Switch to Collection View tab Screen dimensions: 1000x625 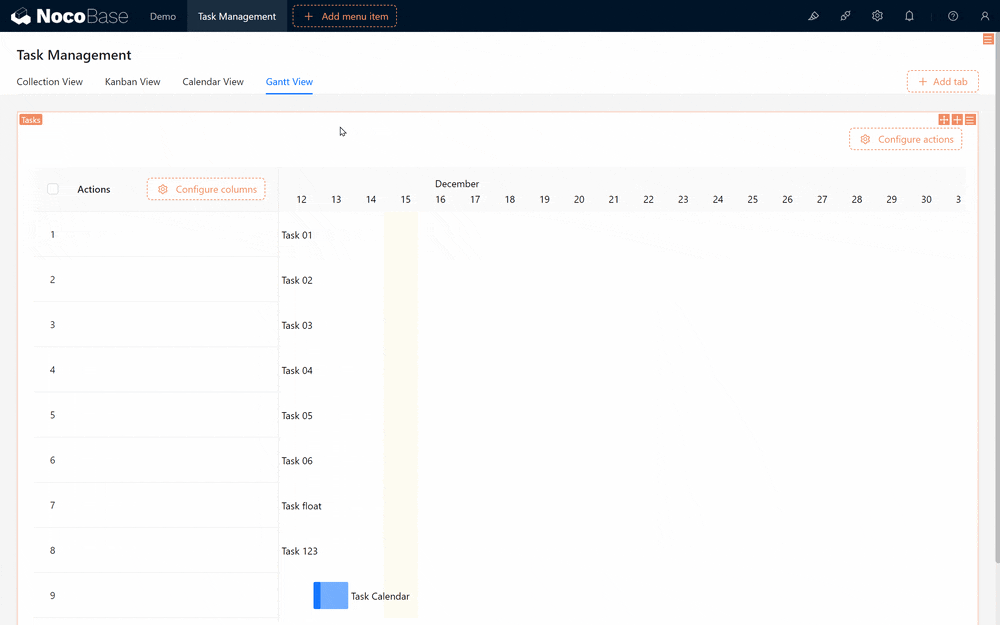(50, 82)
